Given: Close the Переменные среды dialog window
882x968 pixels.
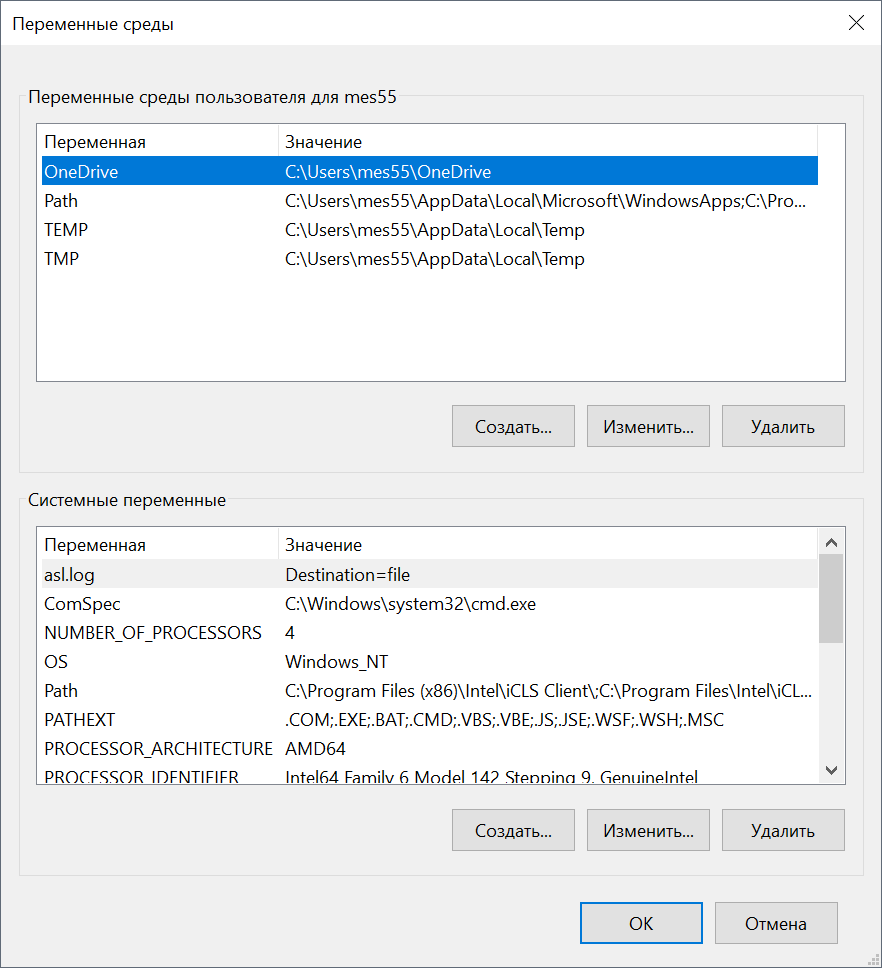Looking at the screenshot, I should [856, 24].
